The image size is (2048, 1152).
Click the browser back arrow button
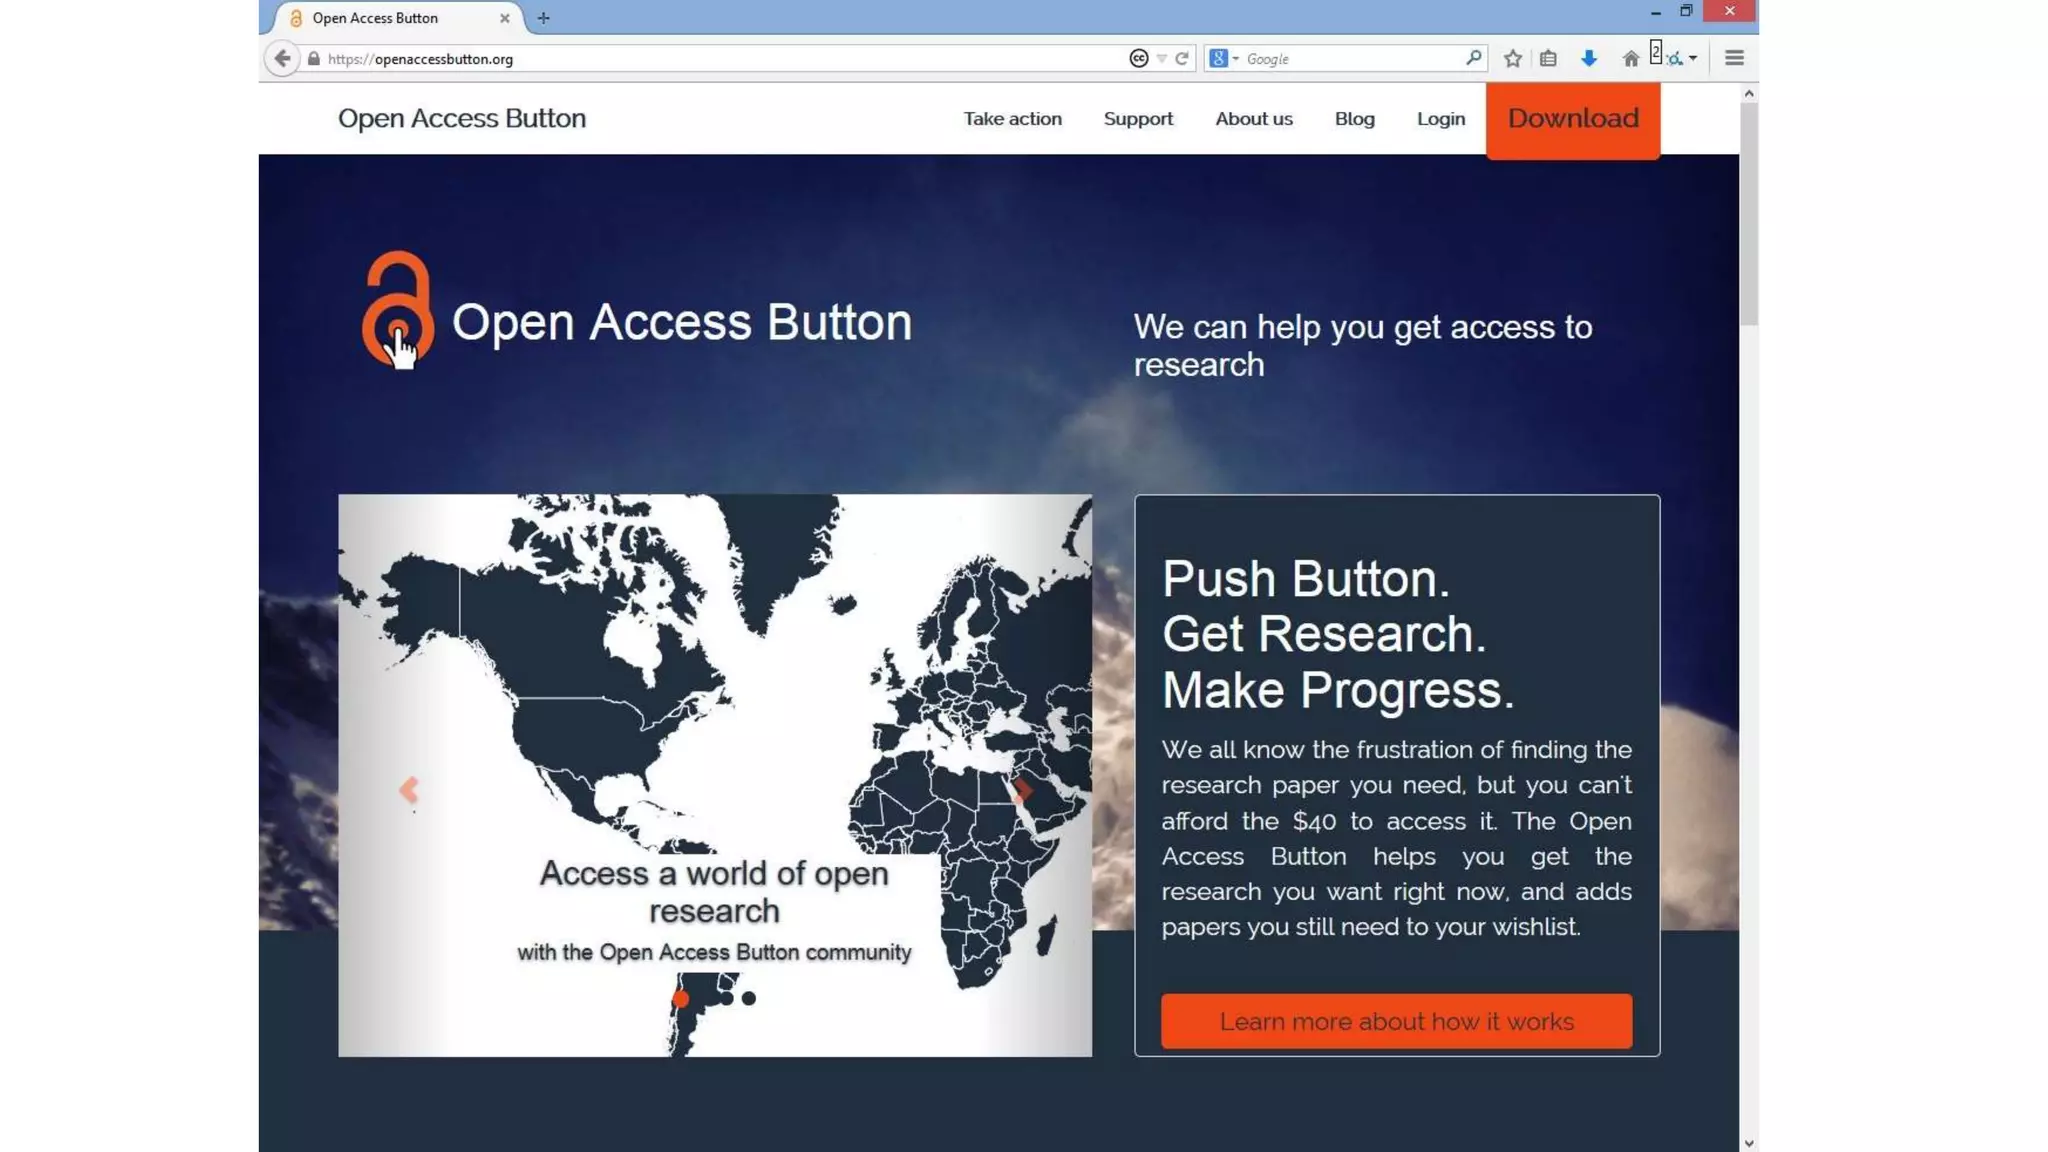pos(282,58)
